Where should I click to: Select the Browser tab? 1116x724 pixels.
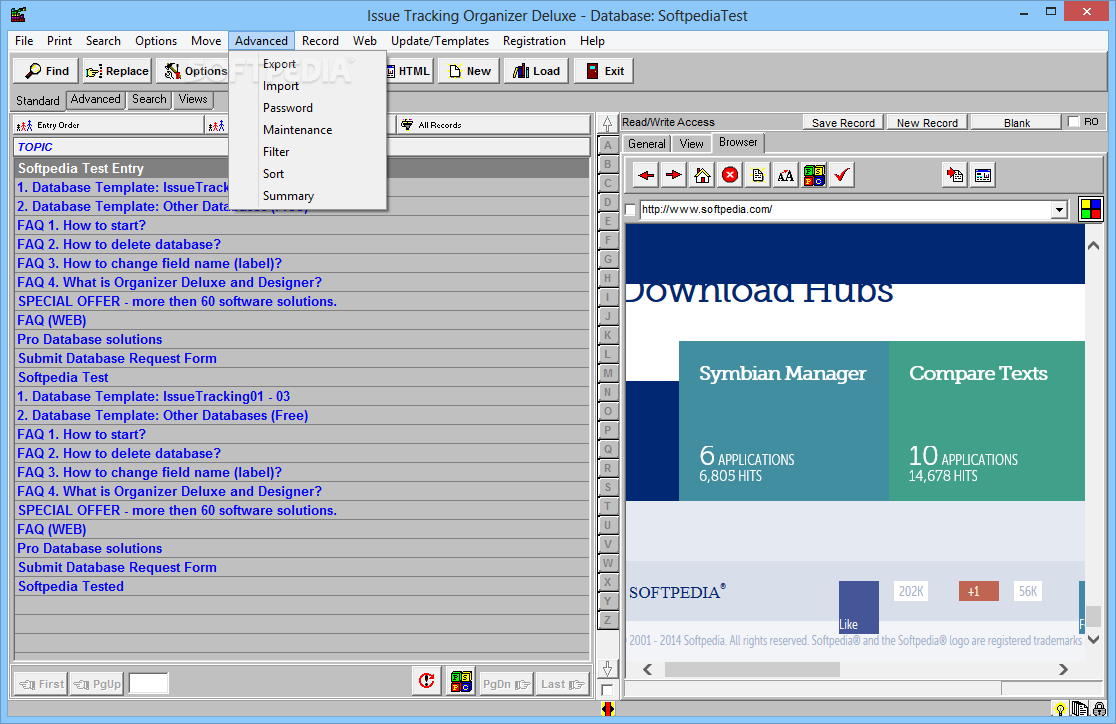point(738,142)
